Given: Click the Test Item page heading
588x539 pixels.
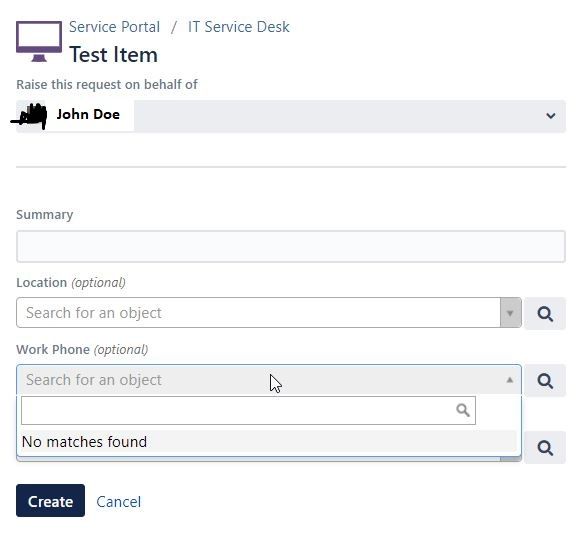Looking at the screenshot, I should (x=113, y=55).
